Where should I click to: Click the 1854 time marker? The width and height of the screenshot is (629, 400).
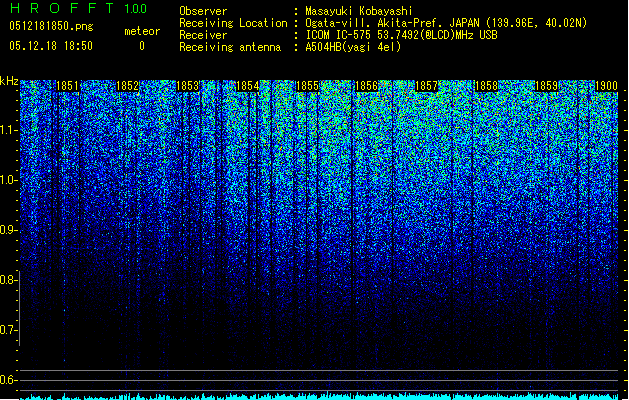click(248, 86)
